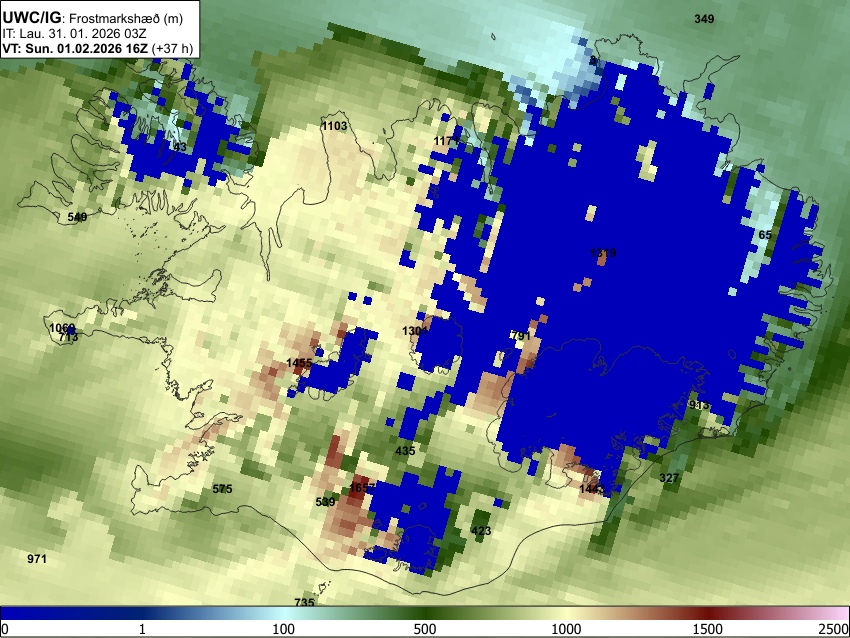Click map value label 1301
Image resolution: width=850 pixels, height=638 pixels.
point(415,331)
